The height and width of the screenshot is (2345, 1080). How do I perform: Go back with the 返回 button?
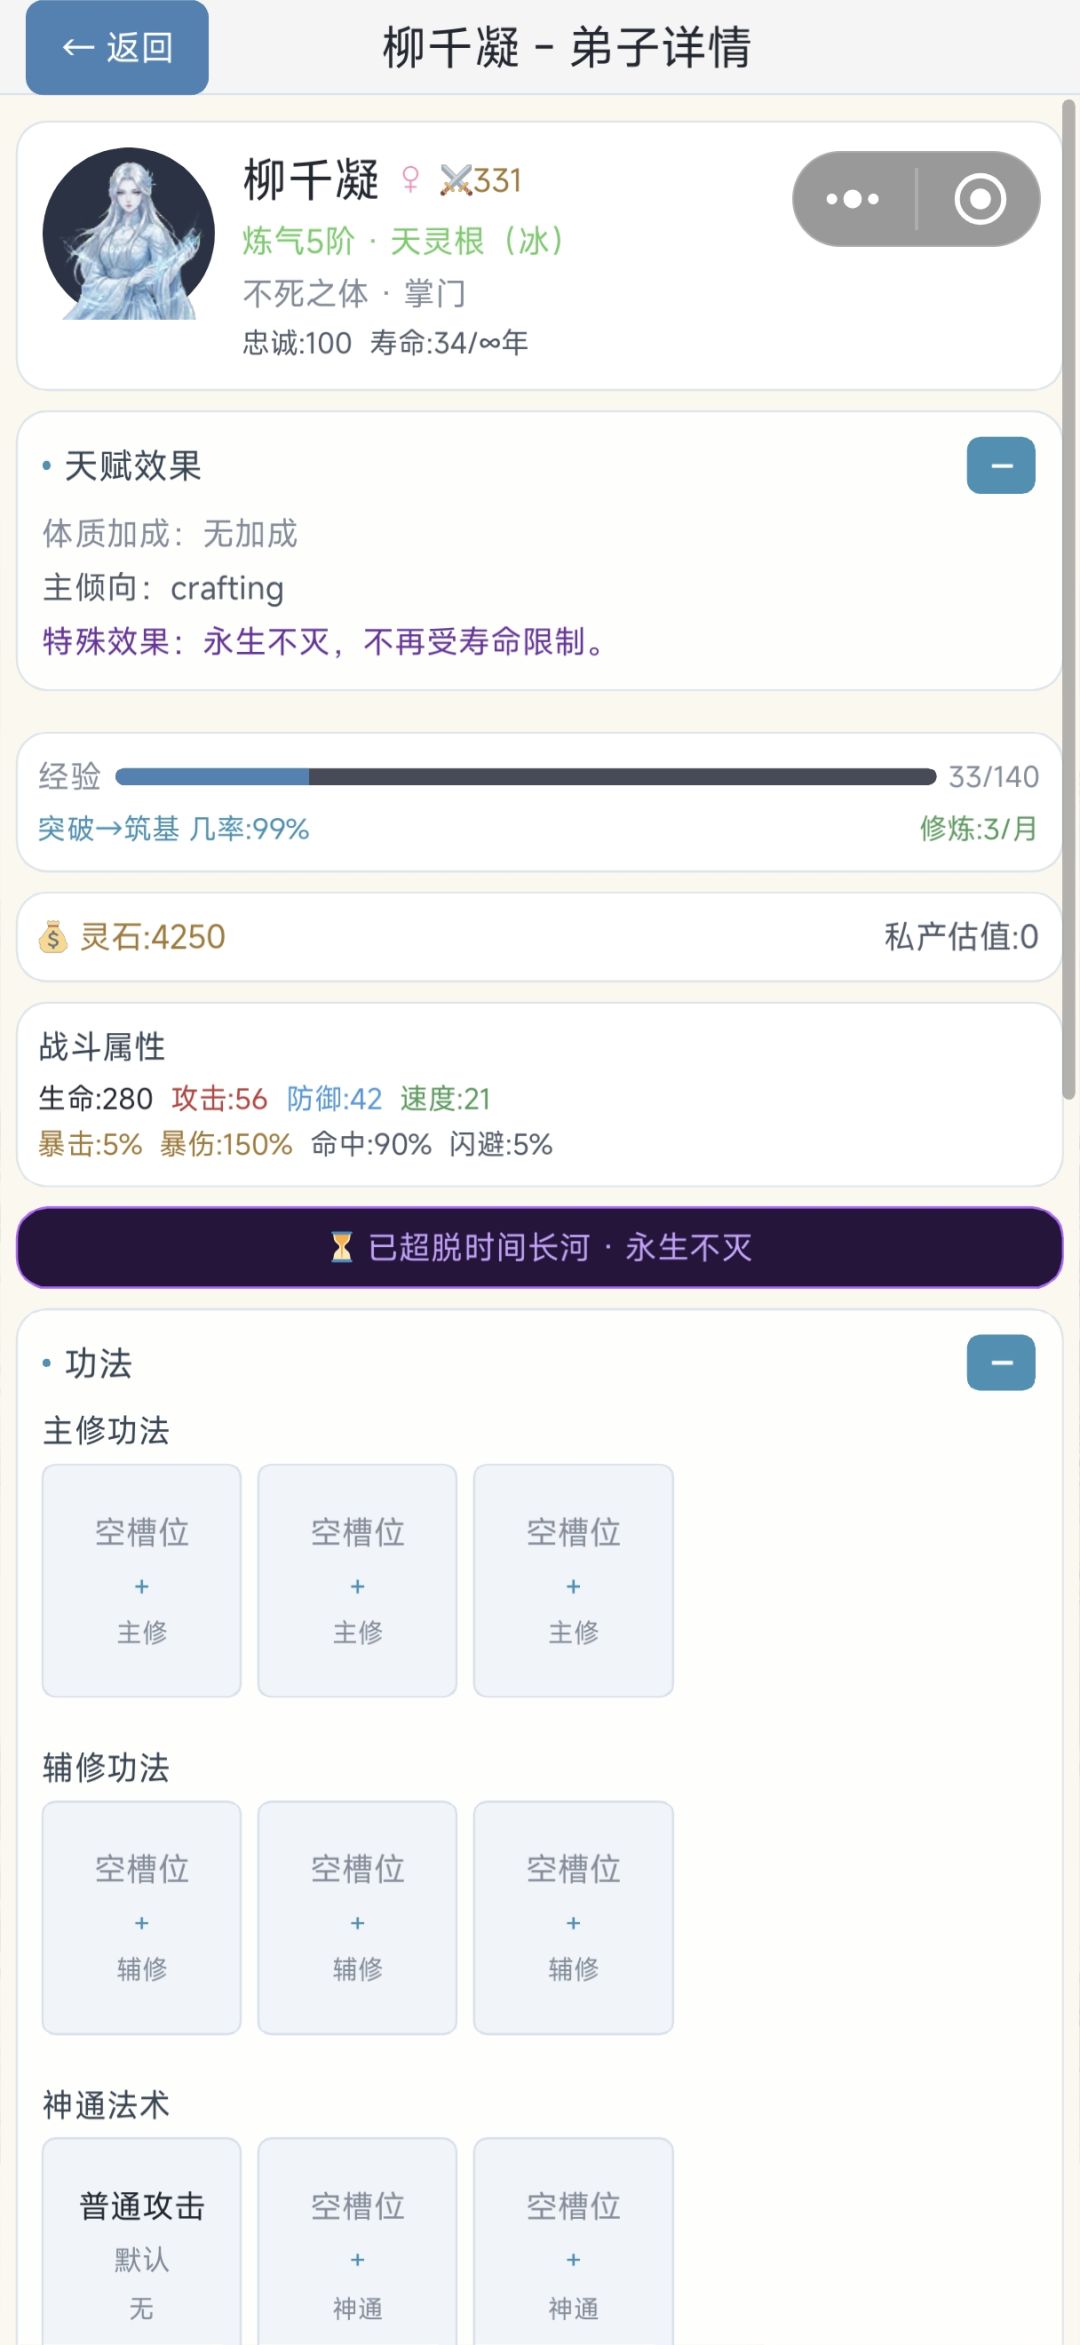click(x=117, y=47)
